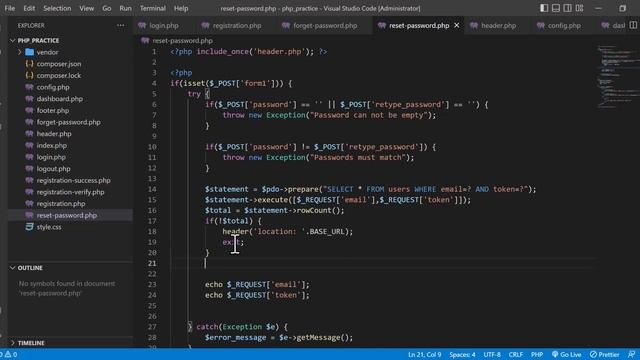
Task: Open dashboard.php in explorer
Action: [x=60, y=99]
